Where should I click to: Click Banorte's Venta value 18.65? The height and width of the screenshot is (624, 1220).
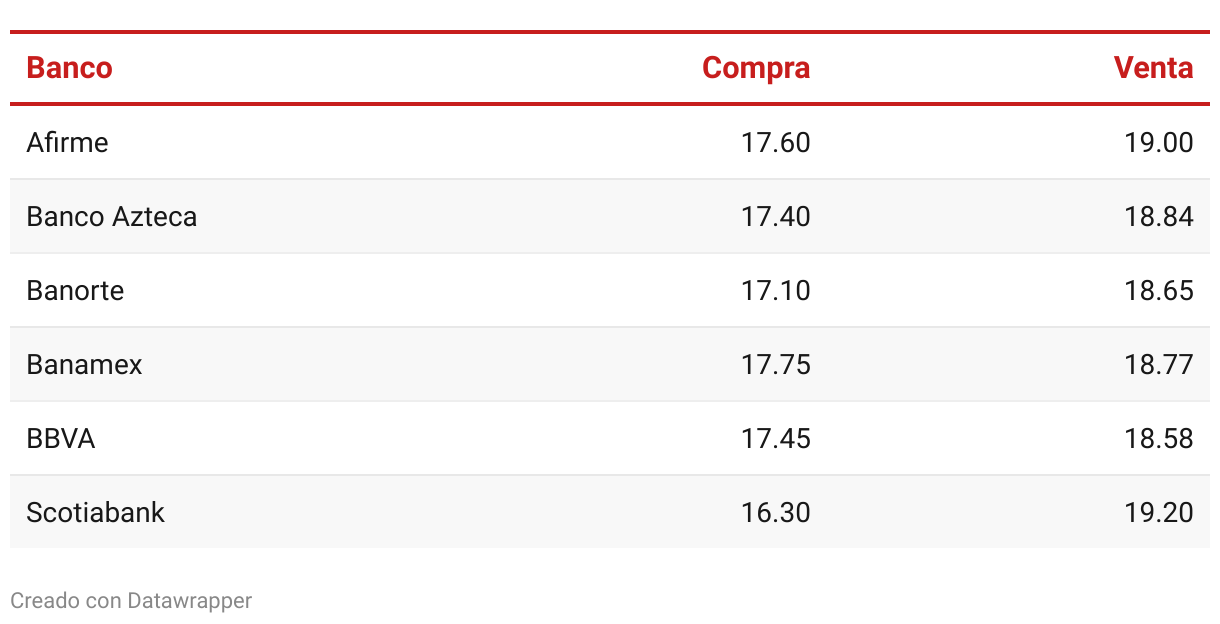pos(1159,290)
